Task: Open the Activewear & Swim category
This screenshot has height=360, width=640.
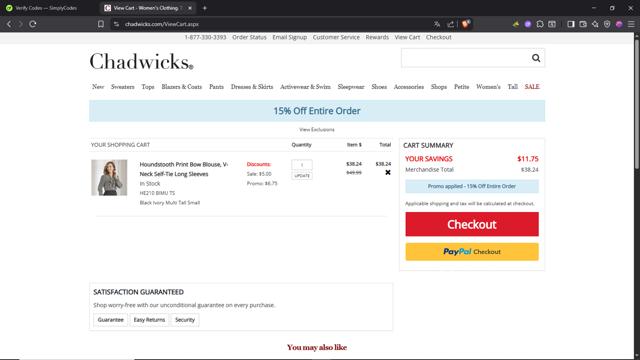Action: (x=305, y=87)
